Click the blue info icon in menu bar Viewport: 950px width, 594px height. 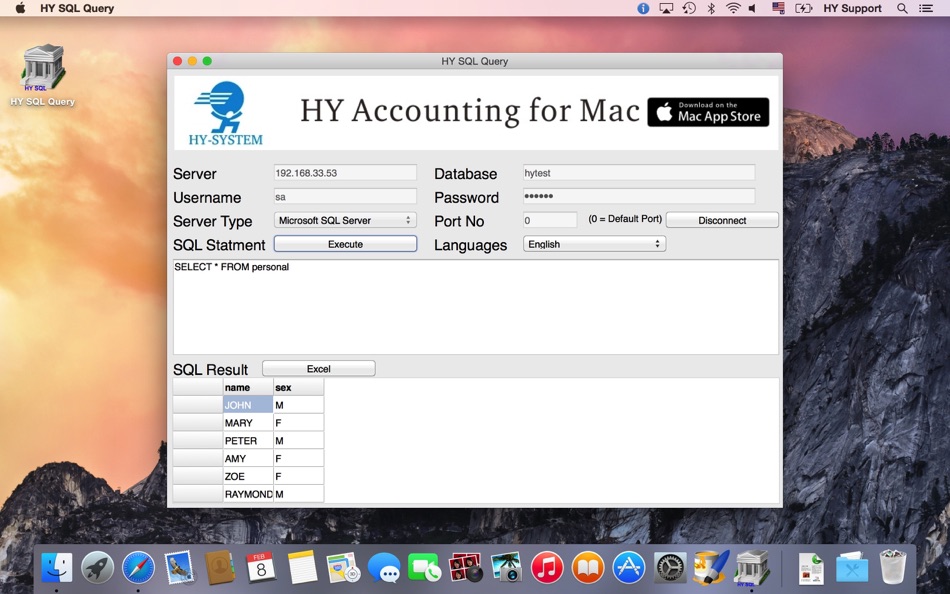[643, 8]
